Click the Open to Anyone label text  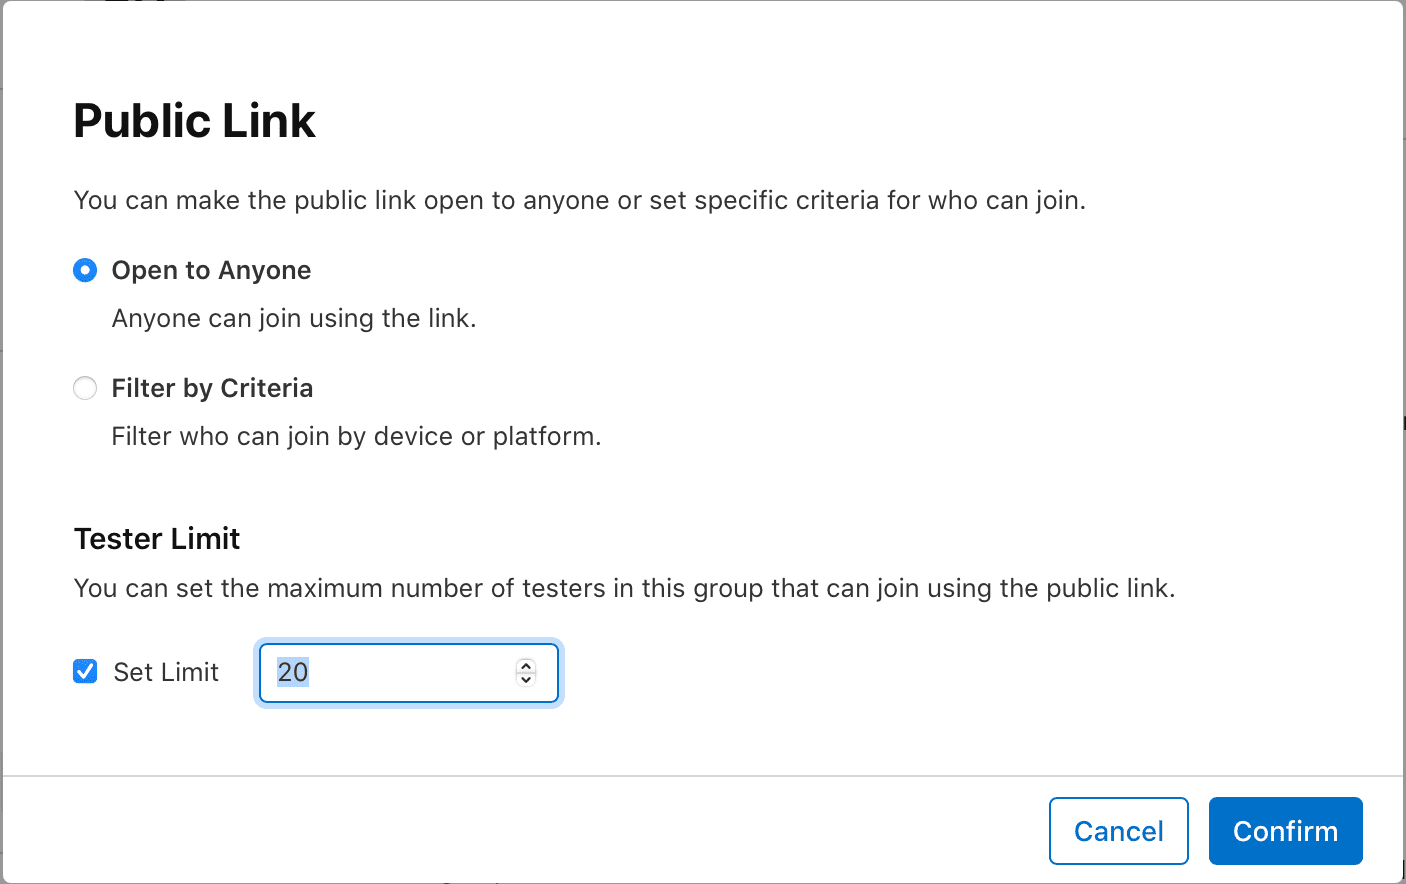(211, 270)
